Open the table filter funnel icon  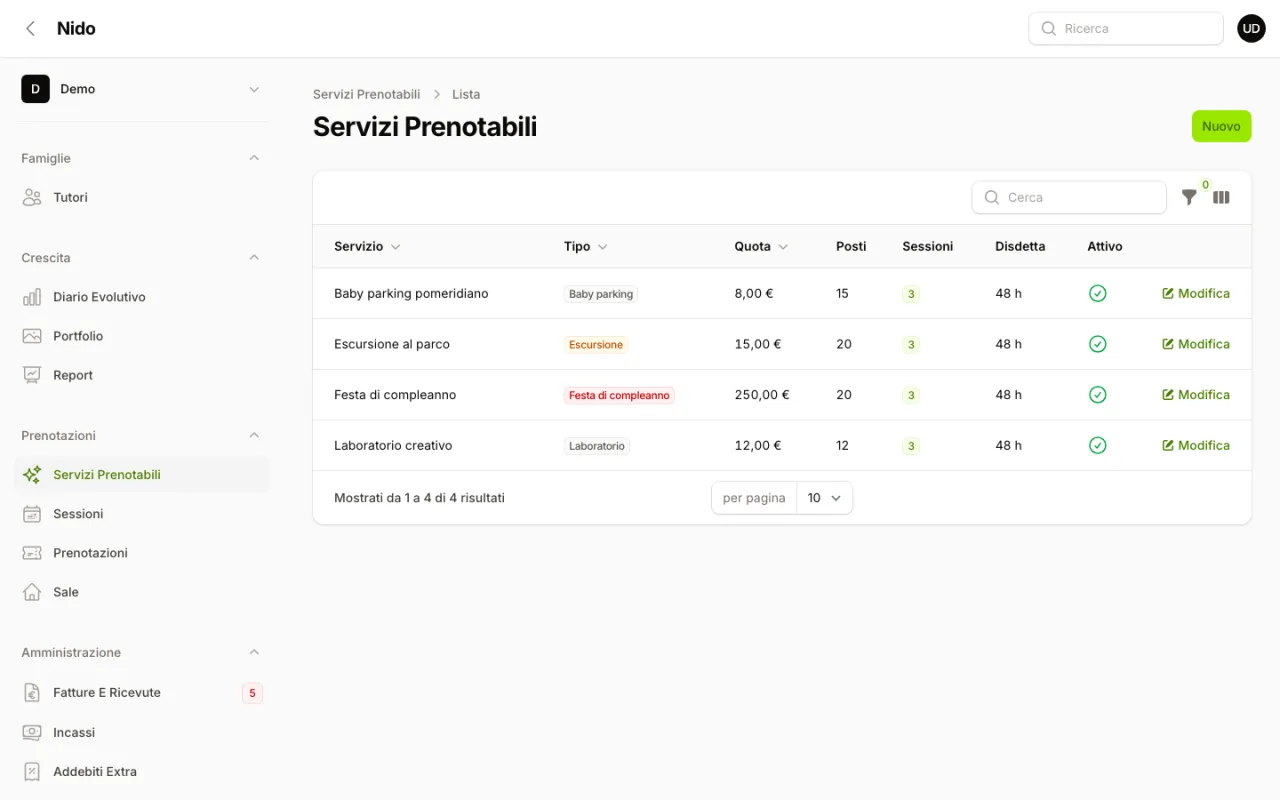click(1189, 198)
